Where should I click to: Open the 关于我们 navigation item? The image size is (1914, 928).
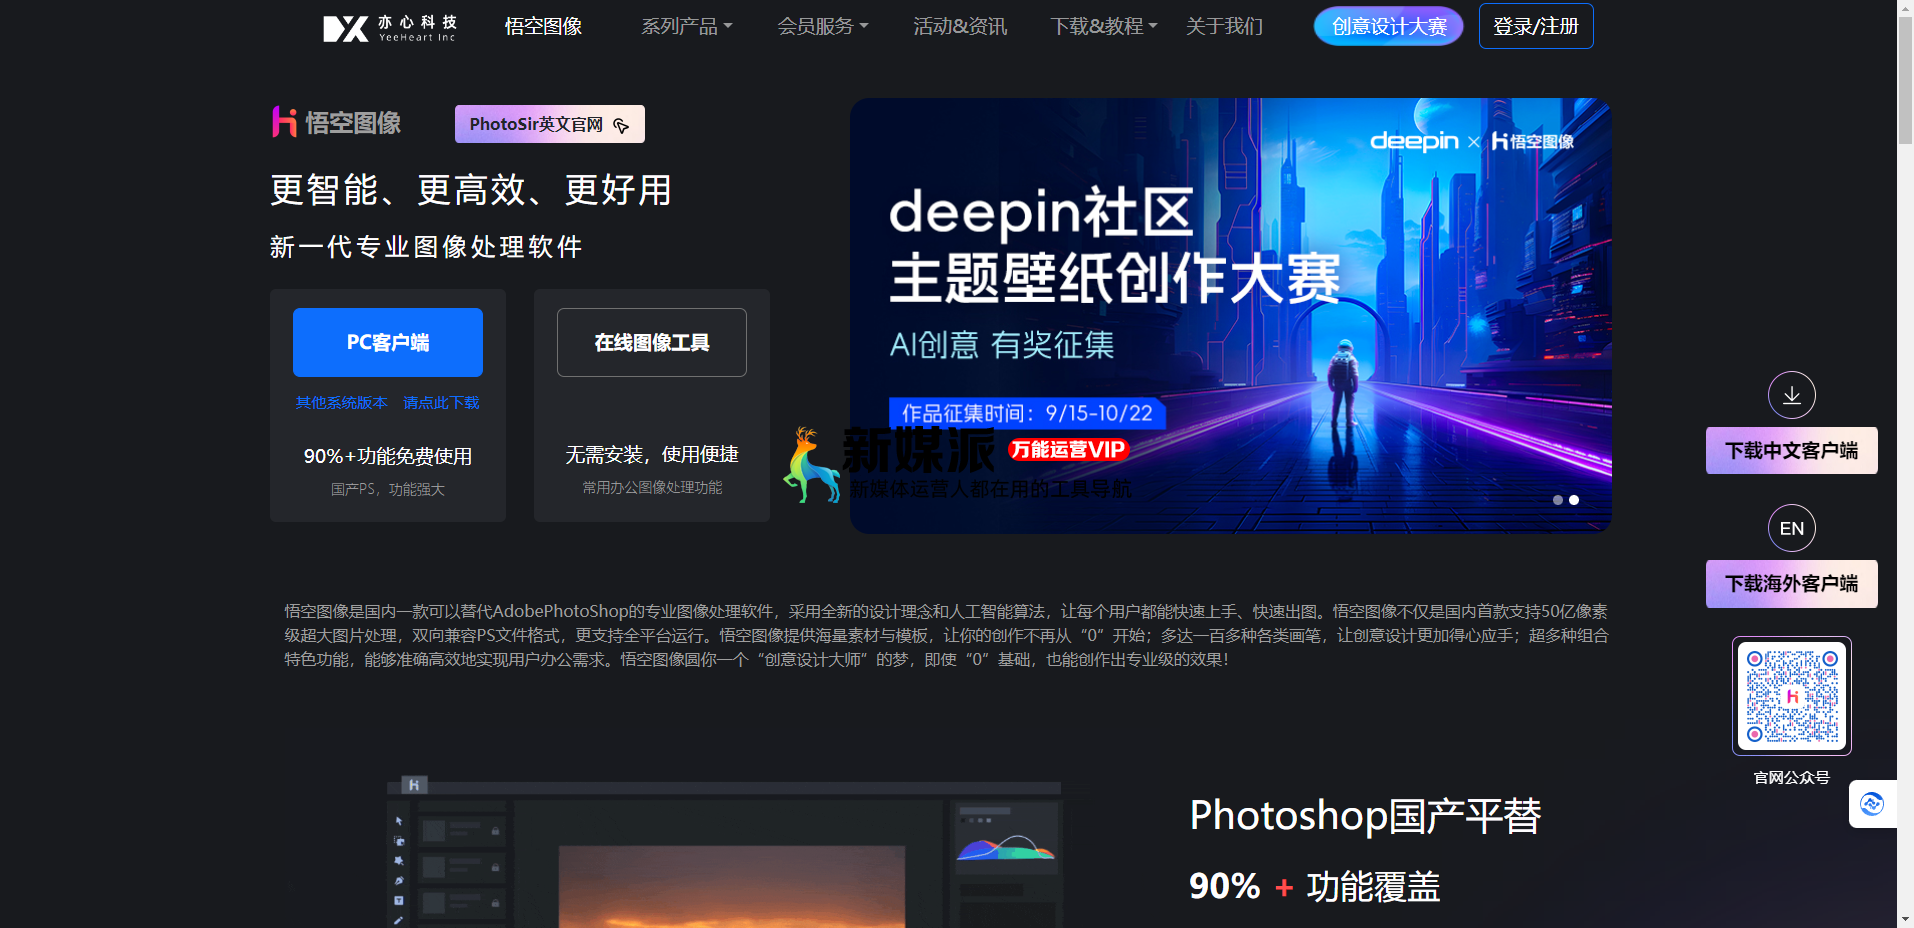(x=1224, y=27)
